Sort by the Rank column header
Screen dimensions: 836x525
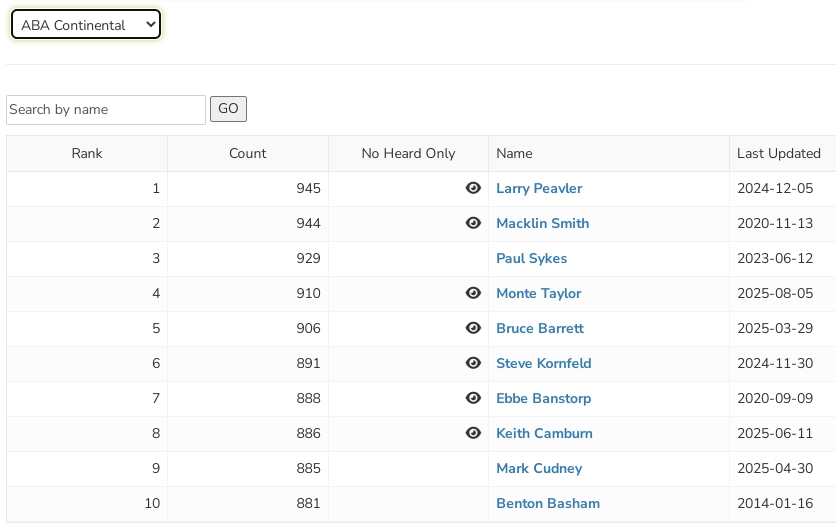(87, 153)
